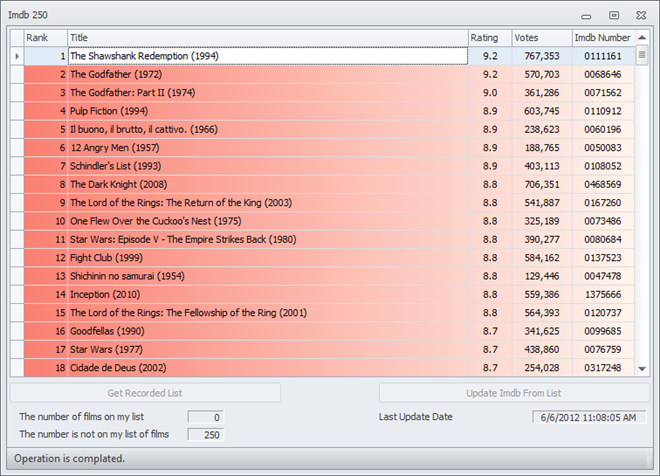Image resolution: width=660 pixels, height=476 pixels.
Task: Click rank number 10 cell
Action: 46,221
